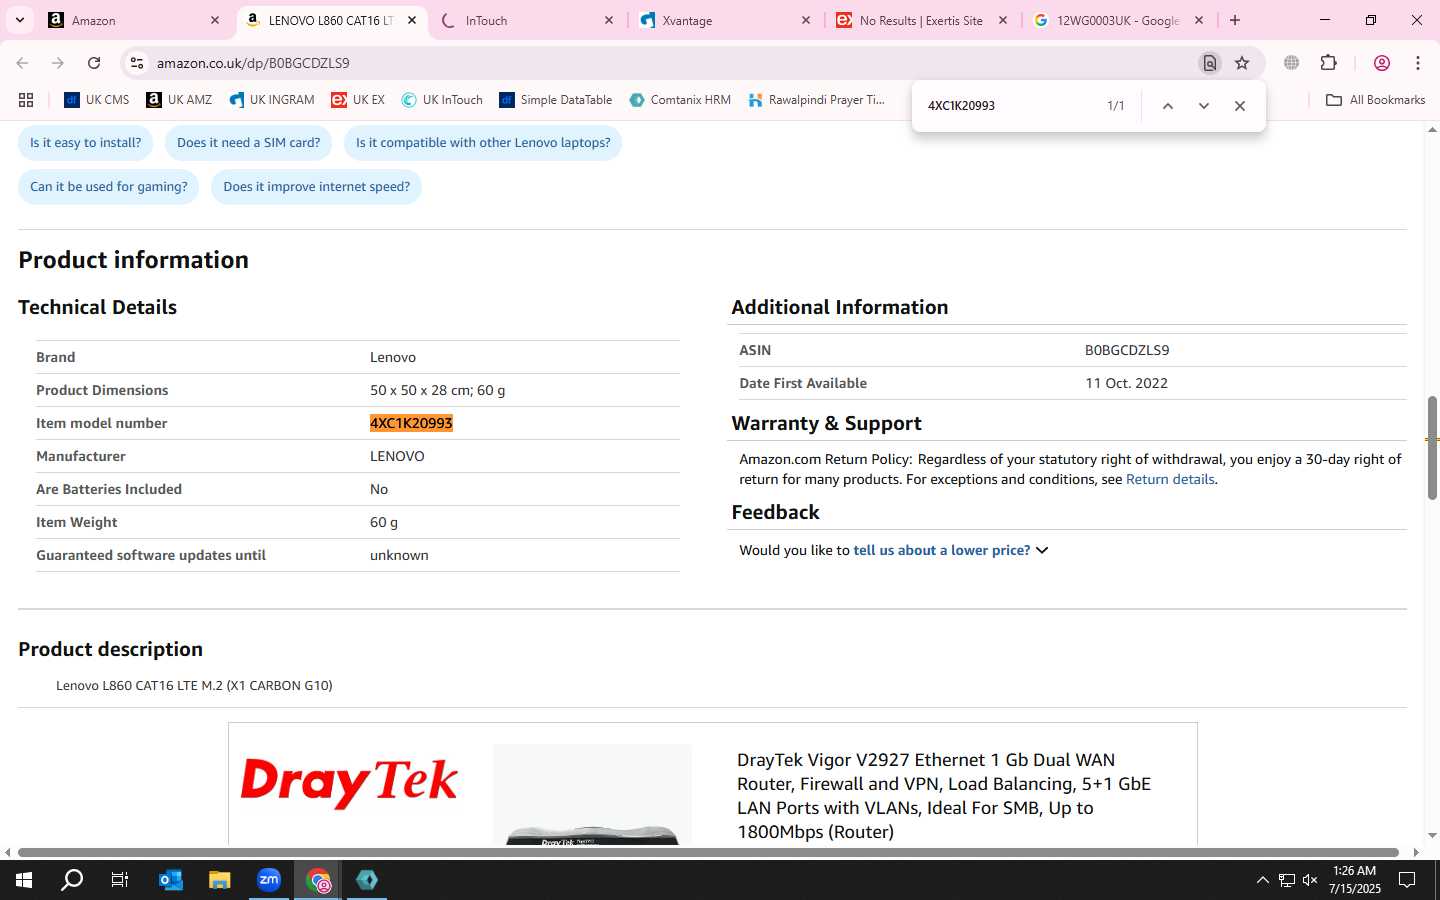Screen dimensions: 1440x900
Task: Open the UK AMZ bookmark
Action: [x=179, y=100]
